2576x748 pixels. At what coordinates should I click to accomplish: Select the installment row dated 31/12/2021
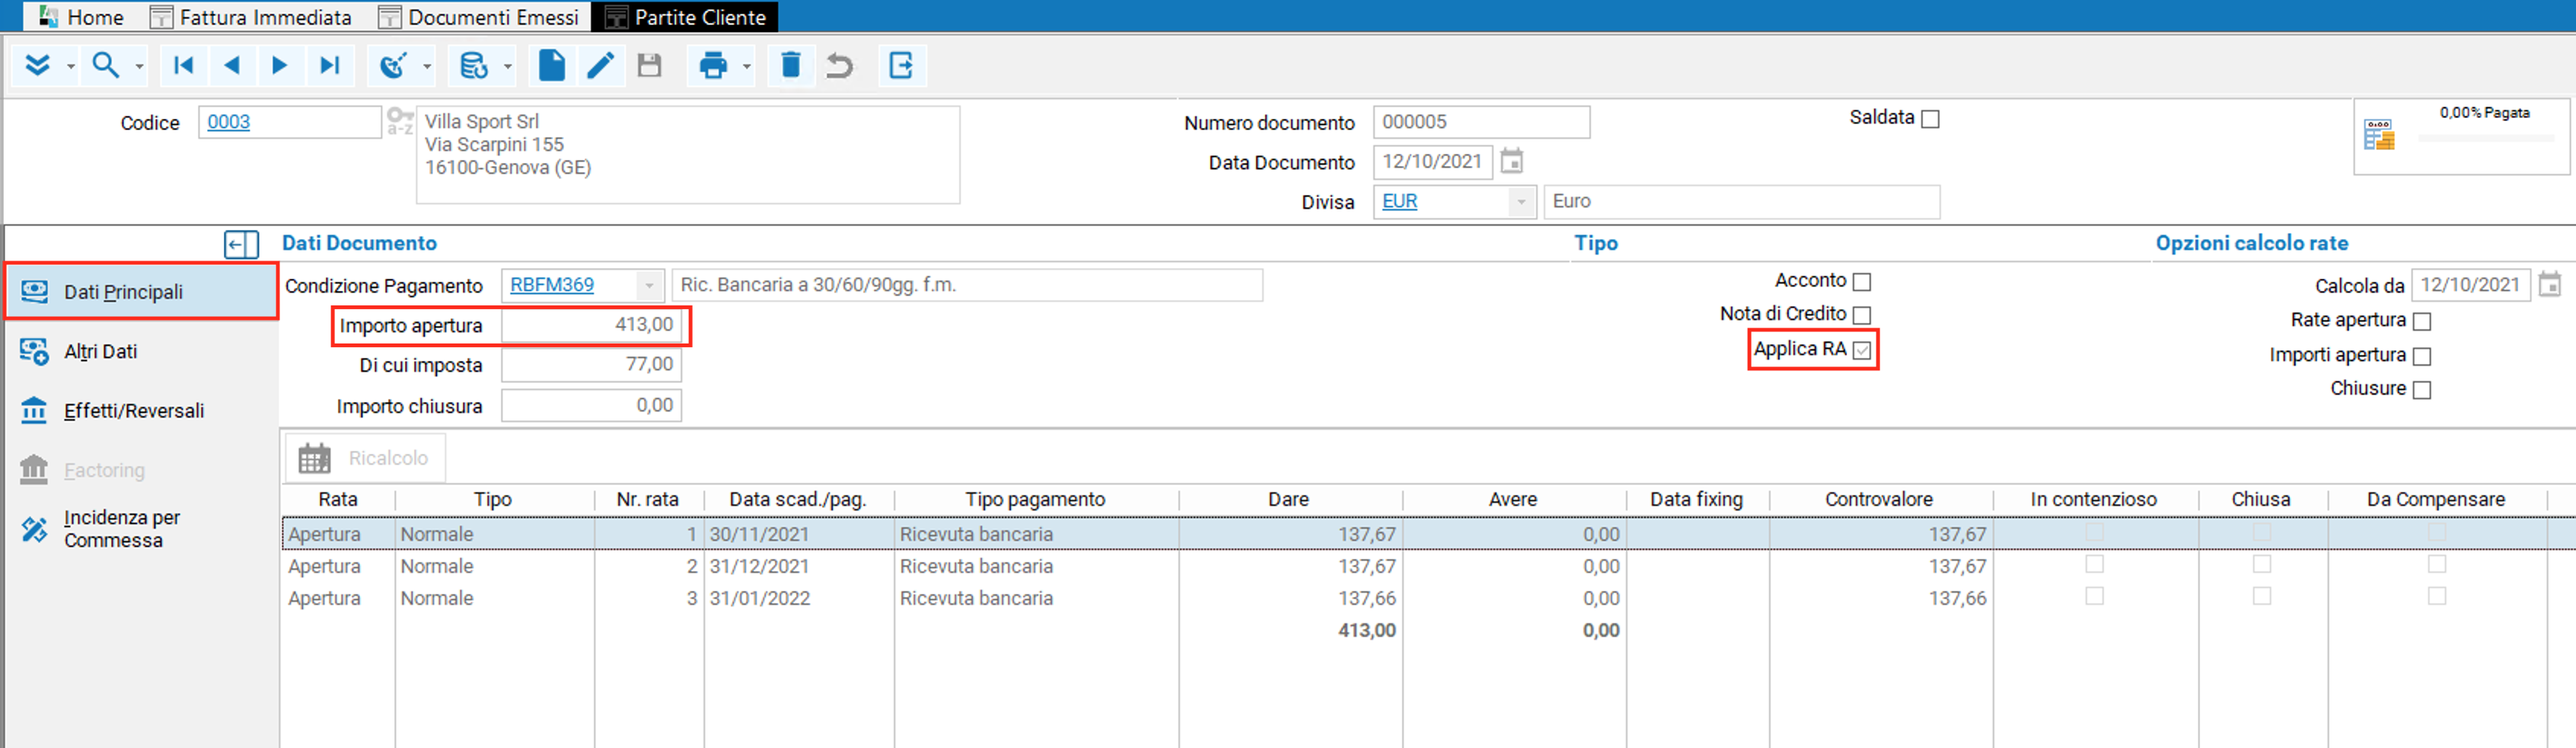click(x=1428, y=566)
